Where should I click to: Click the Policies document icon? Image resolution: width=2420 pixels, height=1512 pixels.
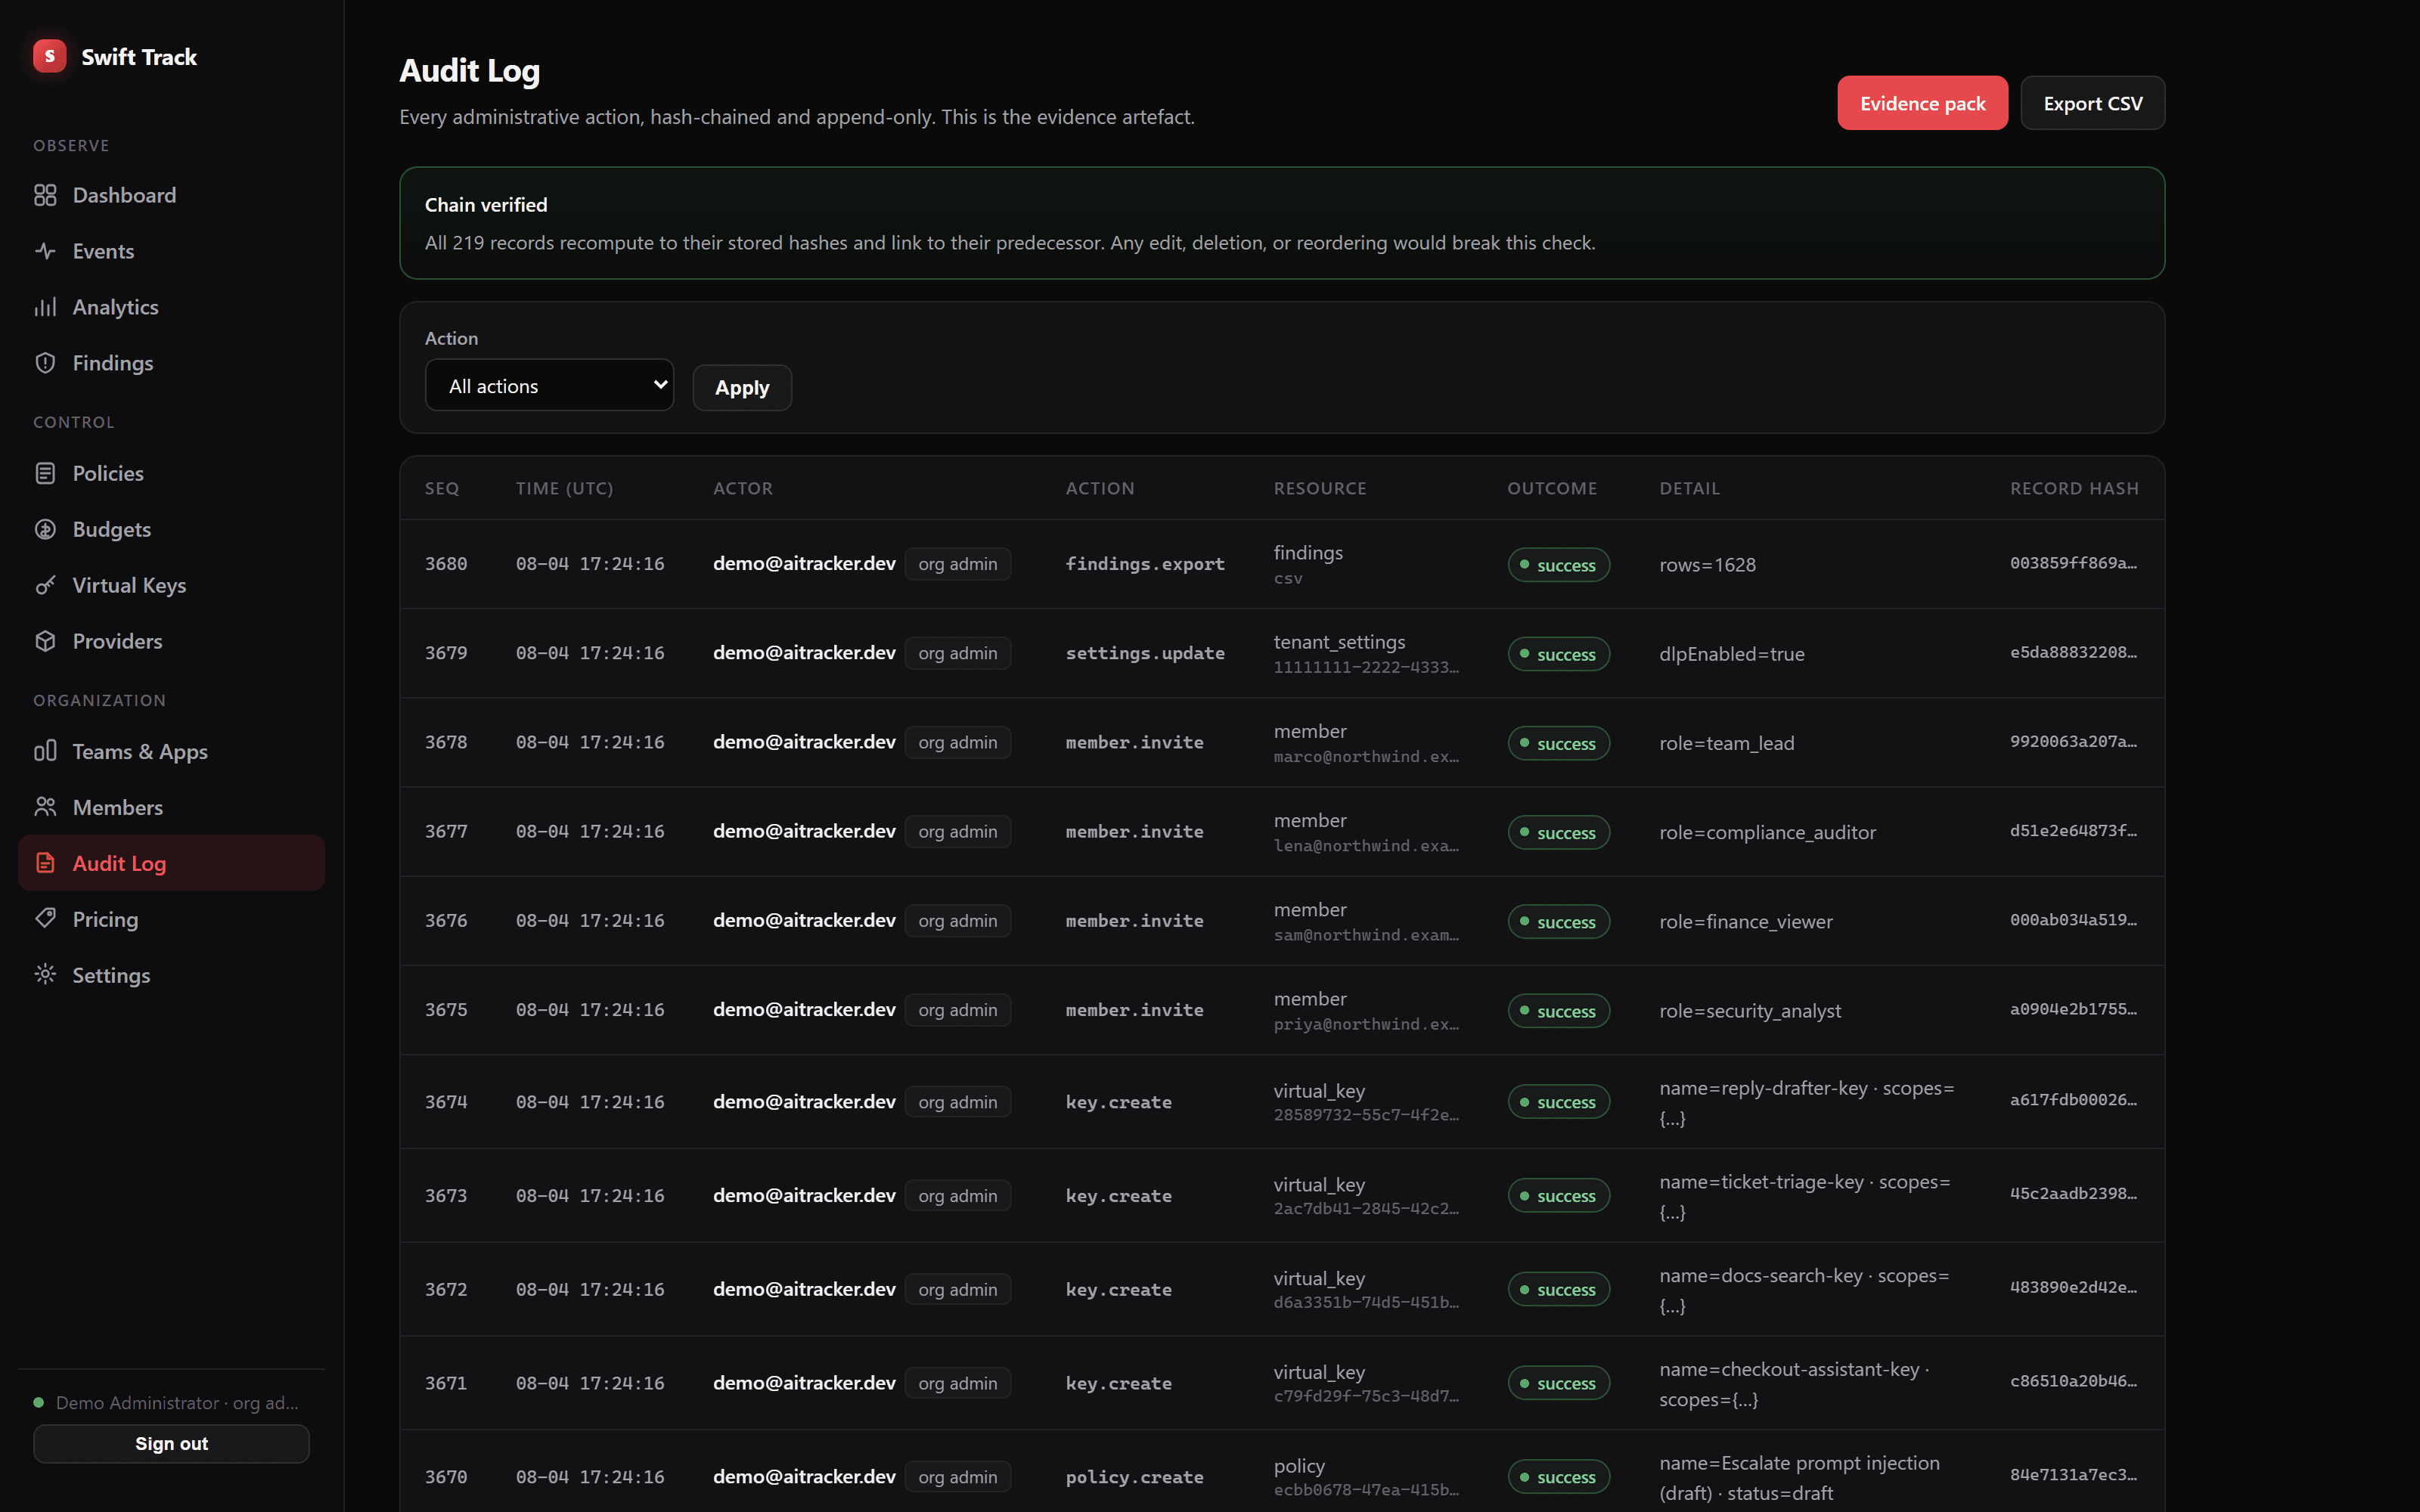(45, 473)
